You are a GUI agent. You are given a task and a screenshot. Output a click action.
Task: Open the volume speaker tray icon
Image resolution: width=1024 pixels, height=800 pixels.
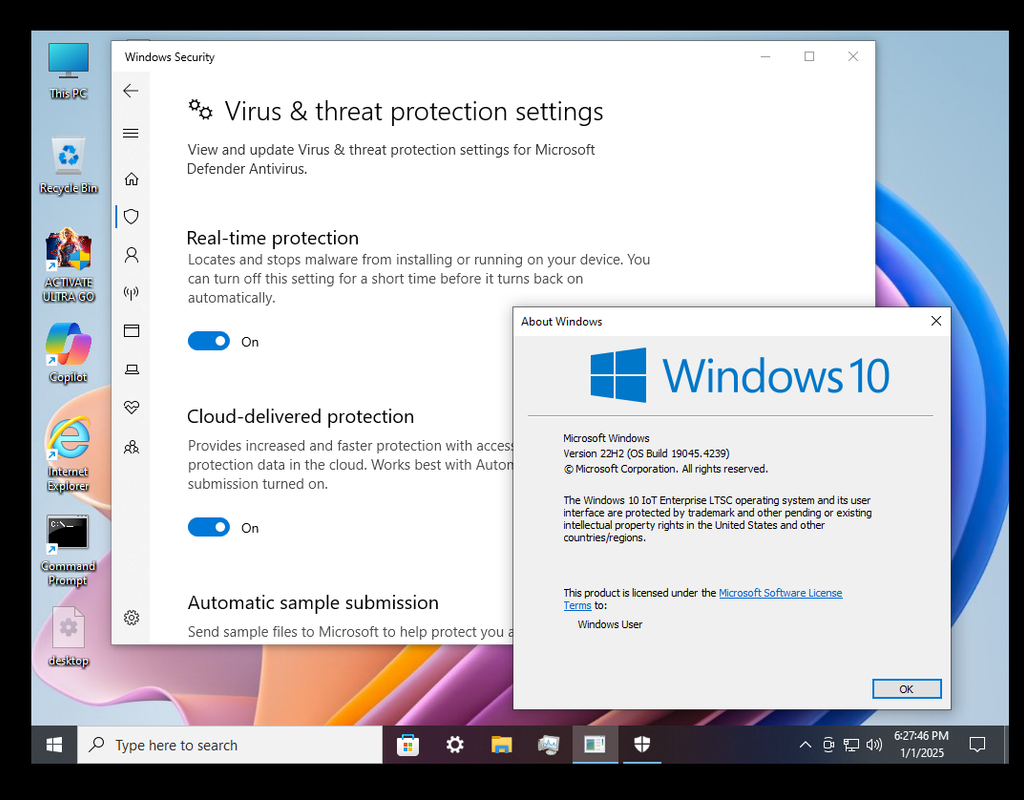[874, 744]
